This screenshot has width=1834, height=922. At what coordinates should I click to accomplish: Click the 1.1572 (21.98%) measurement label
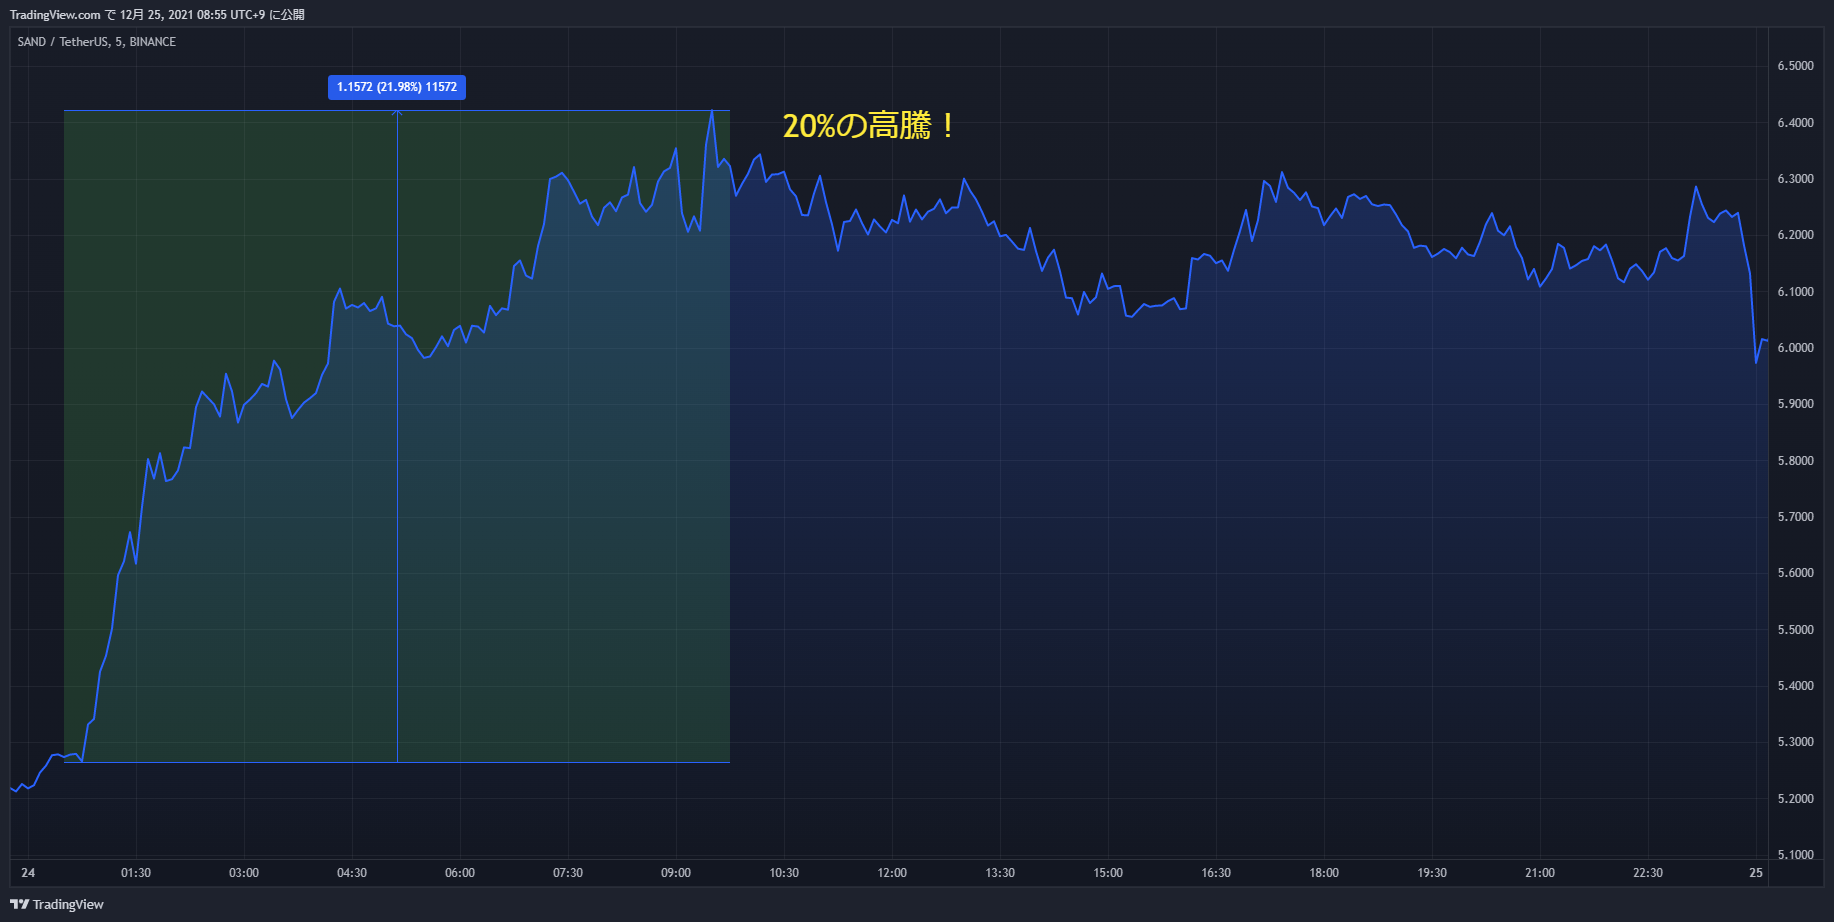tap(397, 87)
